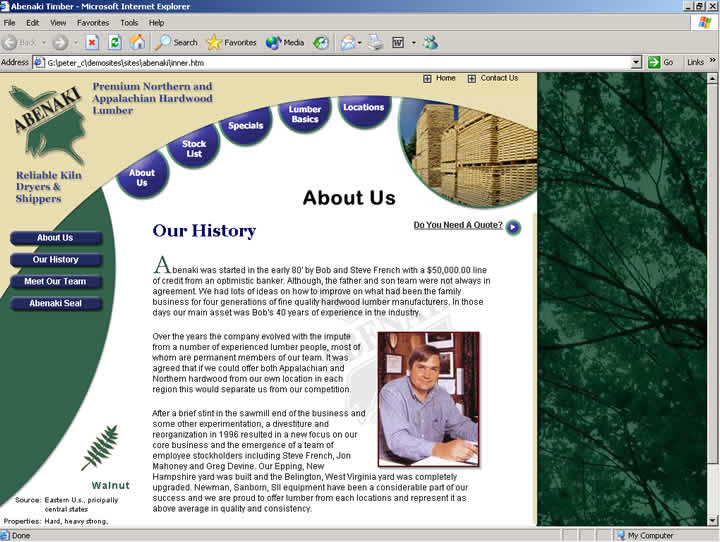Image resolution: width=720 pixels, height=542 pixels.
Task: Click the 'Our History' heading text
Action: click(x=204, y=231)
